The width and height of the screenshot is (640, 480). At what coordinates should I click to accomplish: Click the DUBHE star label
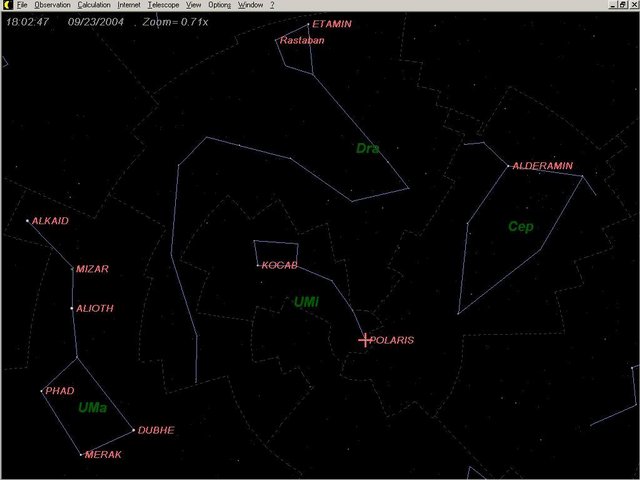(x=156, y=430)
